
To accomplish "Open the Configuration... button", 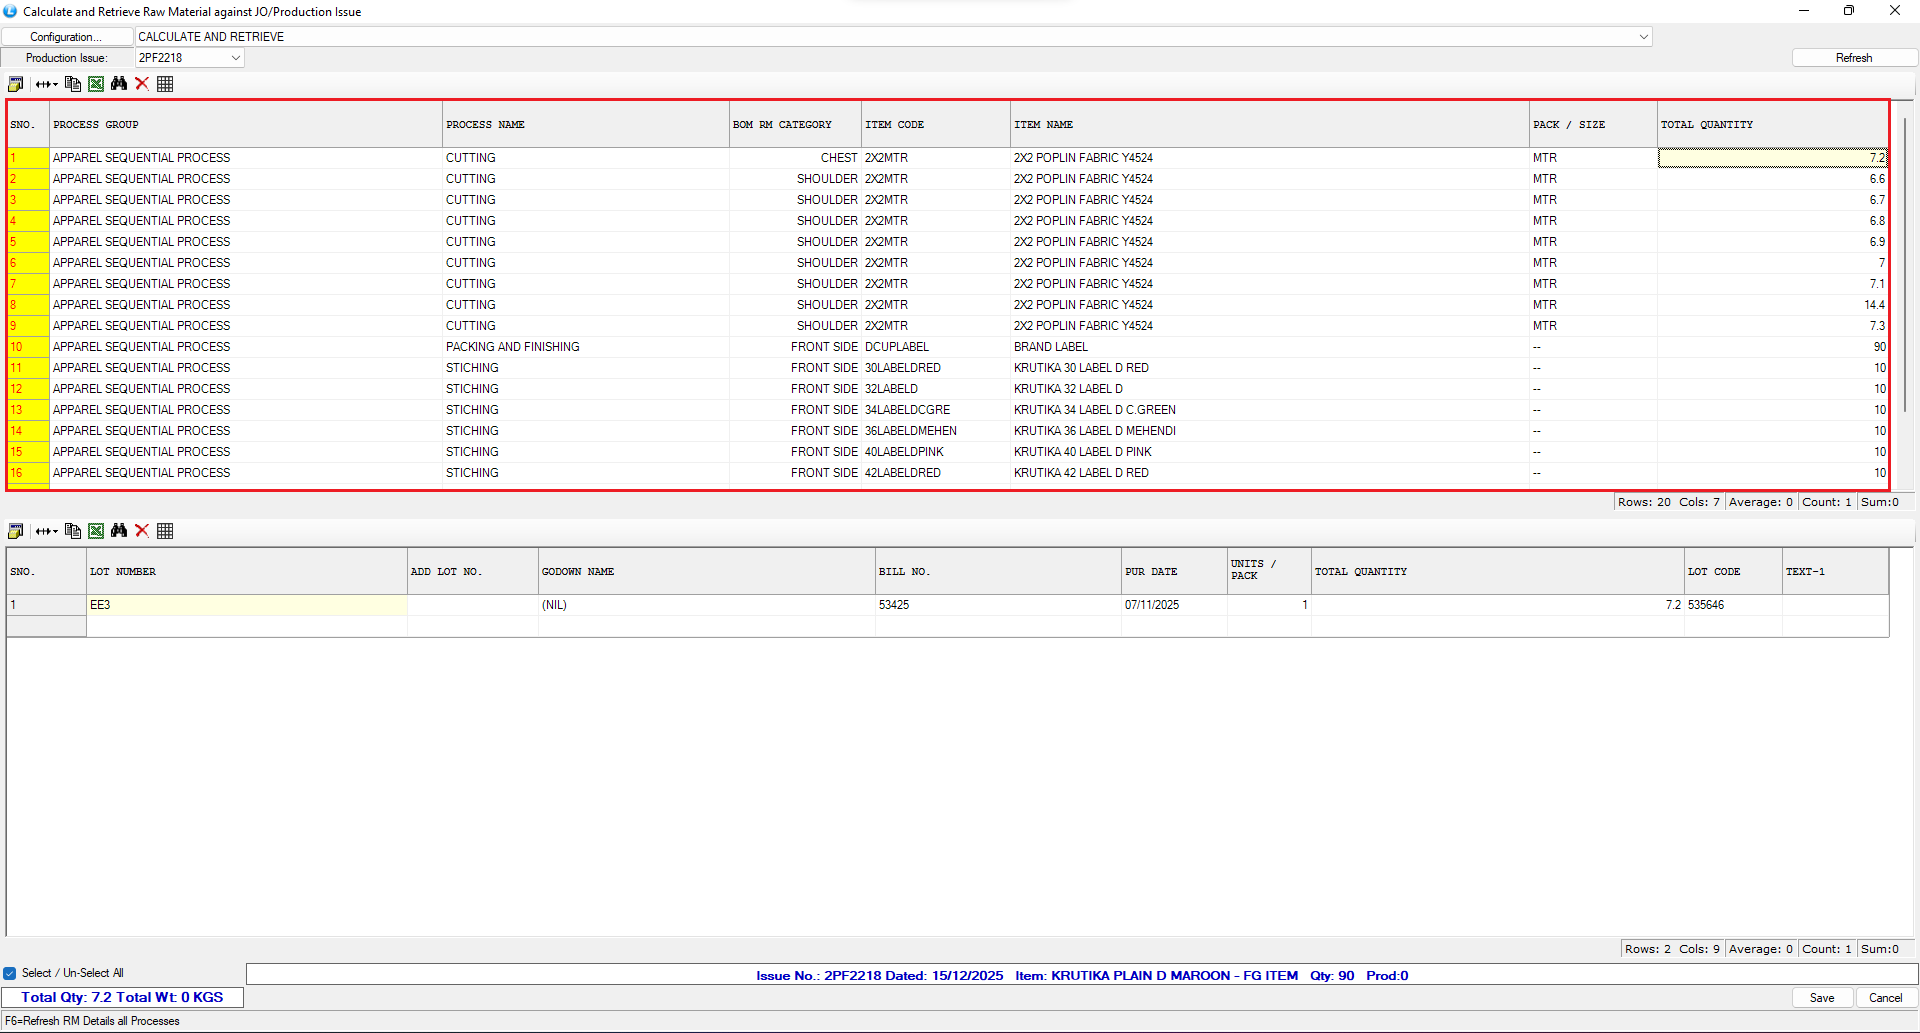I will pos(67,37).
